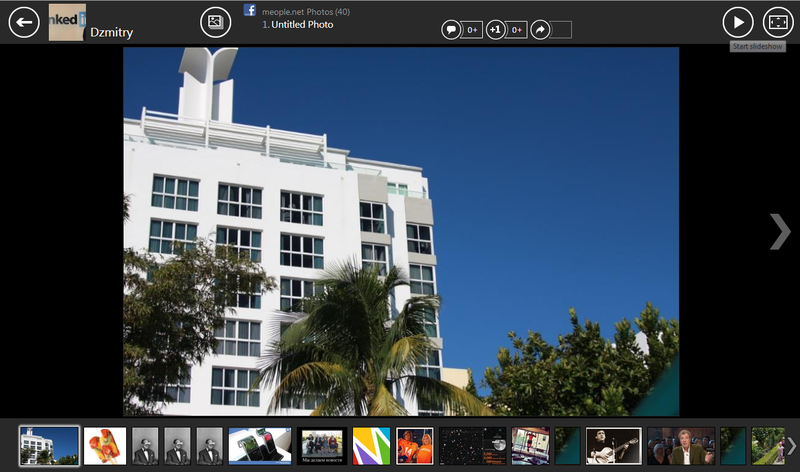Select the group photo with Russian caption thumbnail
This screenshot has height=472, width=800.
click(x=322, y=446)
